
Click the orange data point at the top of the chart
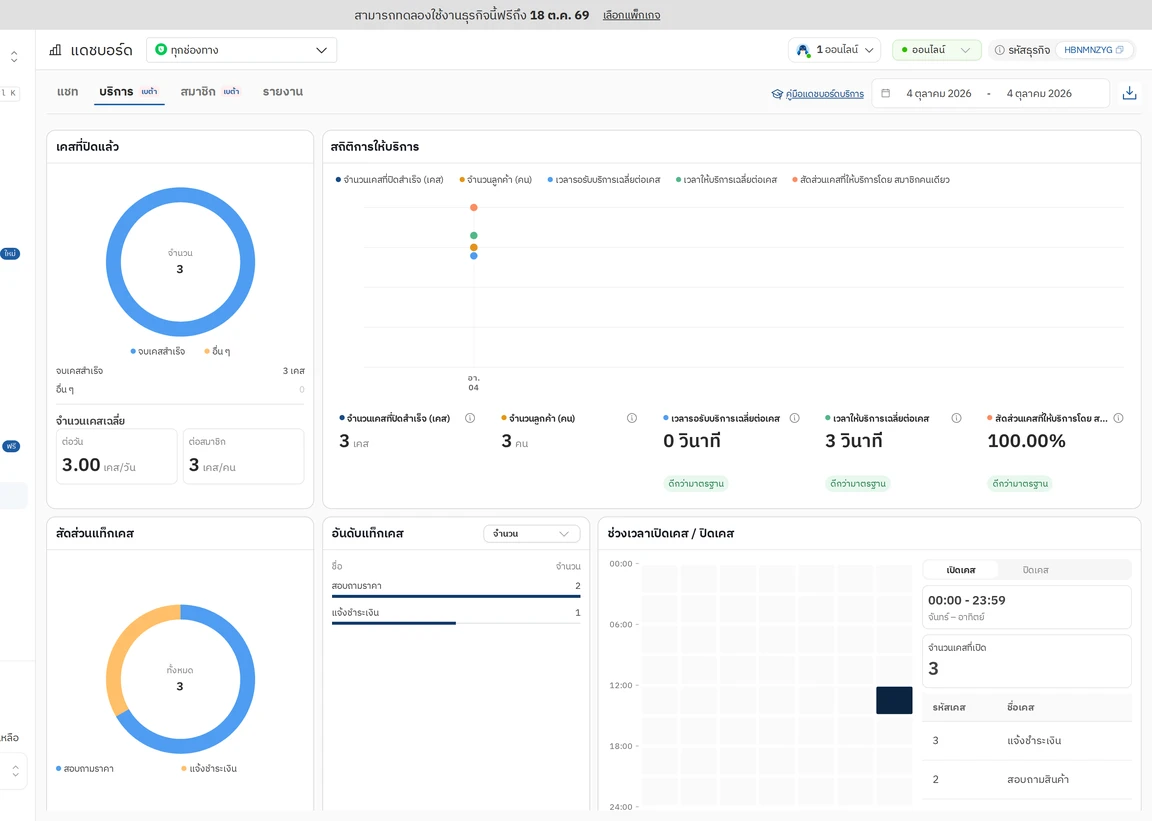pyautogui.click(x=474, y=207)
